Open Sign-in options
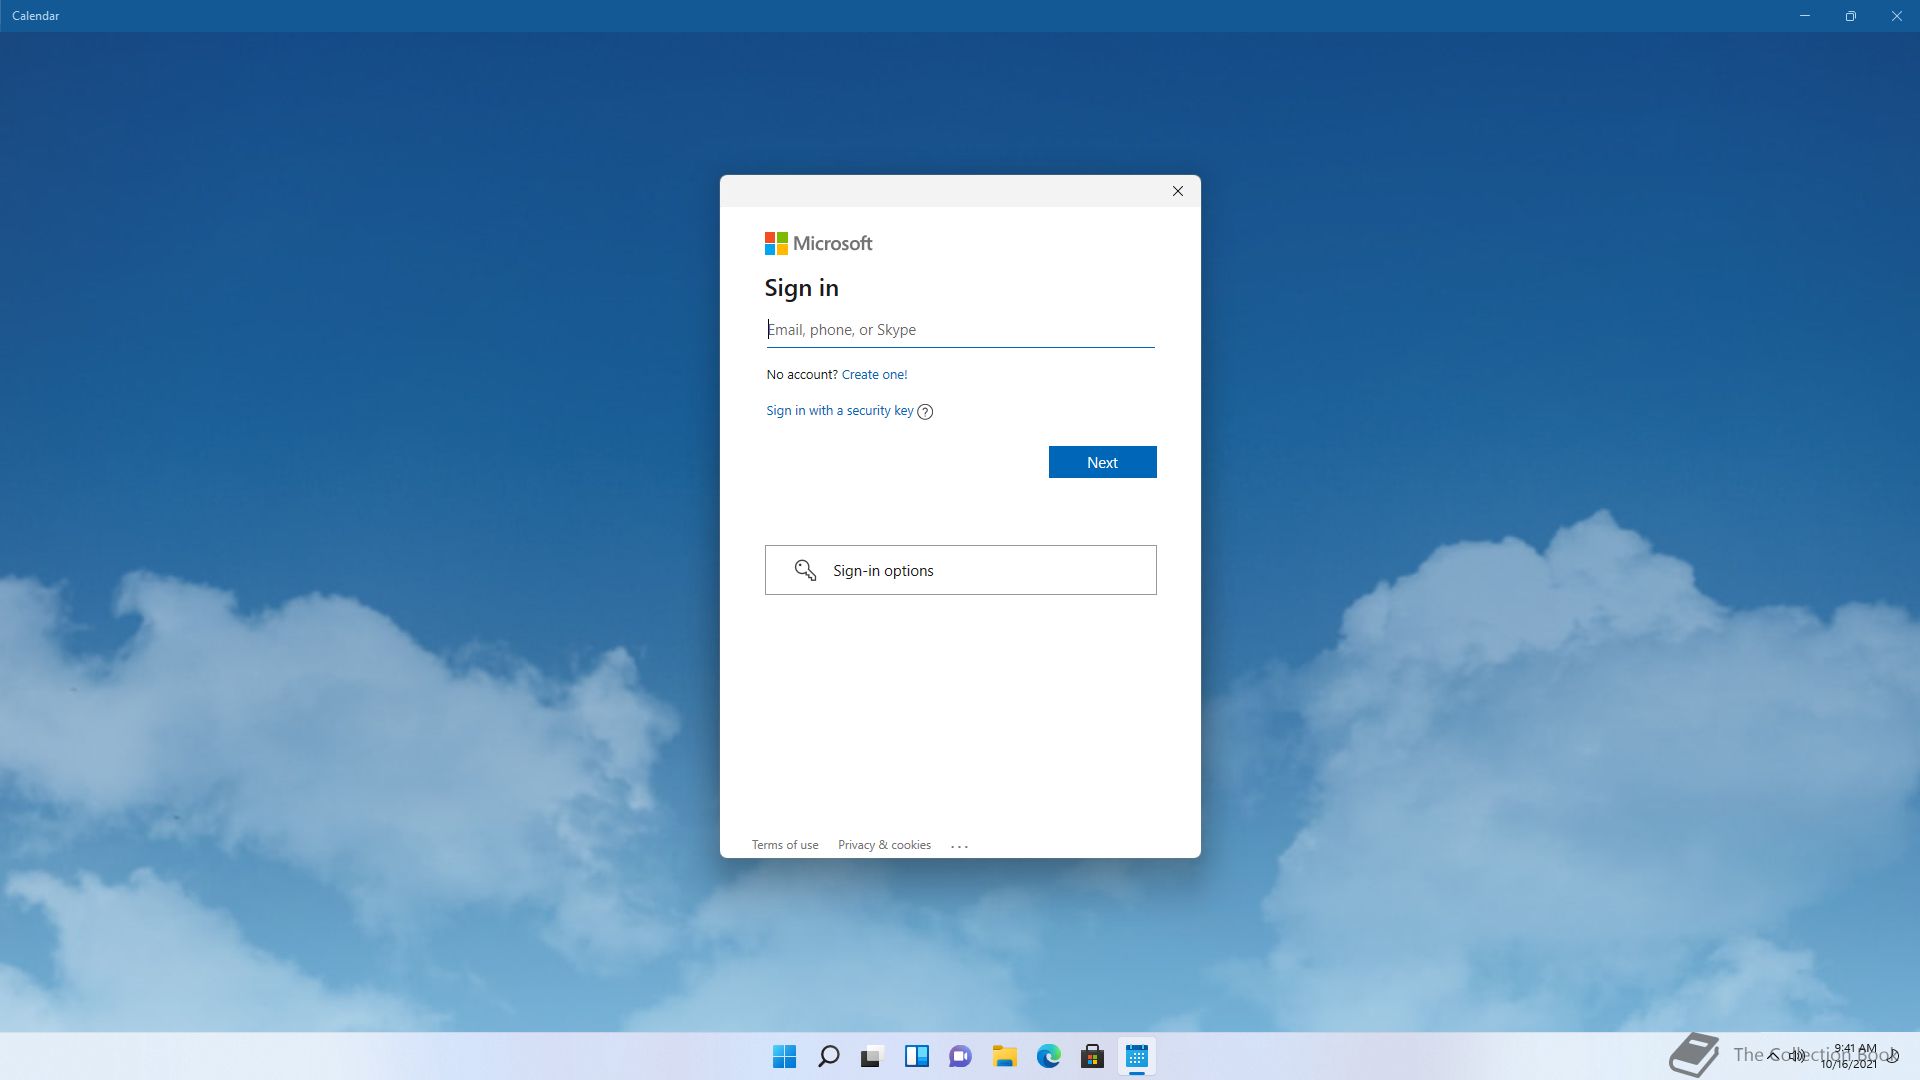 pos(960,570)
